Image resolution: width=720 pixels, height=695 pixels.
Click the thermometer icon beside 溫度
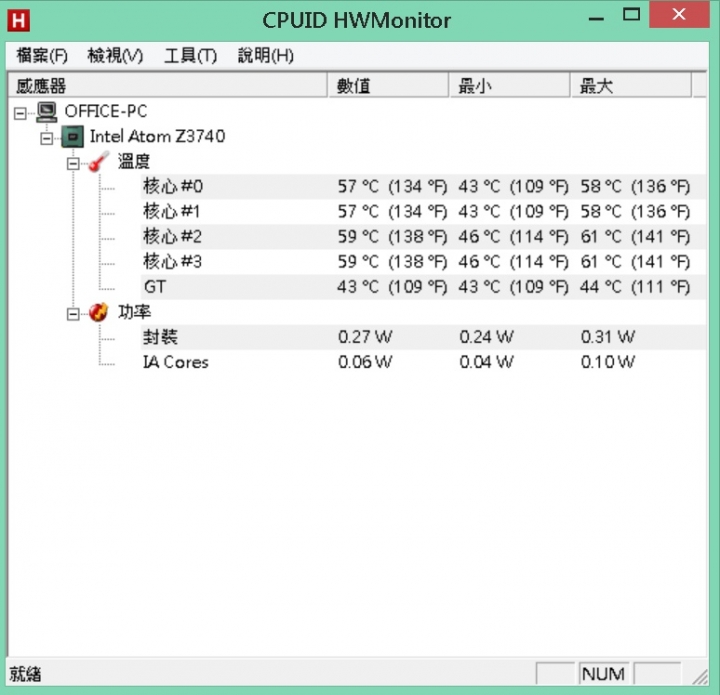pos(99,162)
